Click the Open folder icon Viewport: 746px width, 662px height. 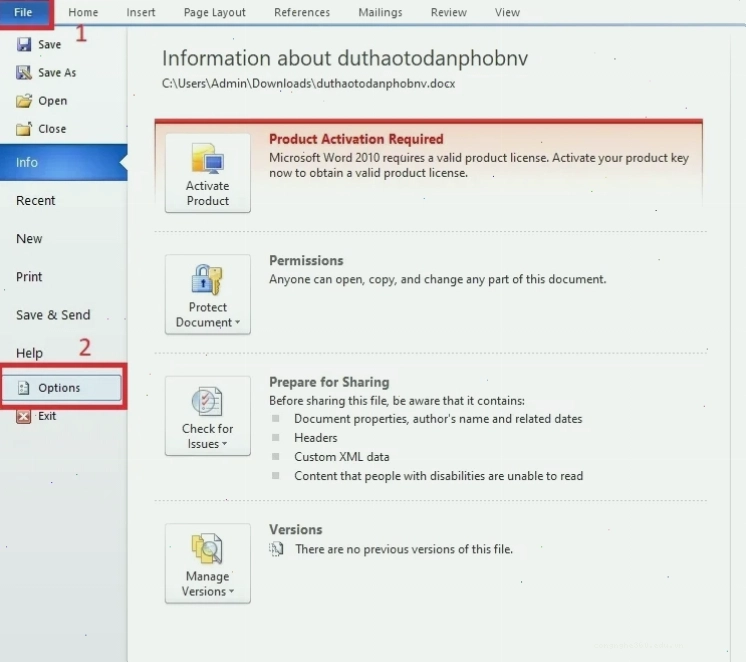pos(24,101)
